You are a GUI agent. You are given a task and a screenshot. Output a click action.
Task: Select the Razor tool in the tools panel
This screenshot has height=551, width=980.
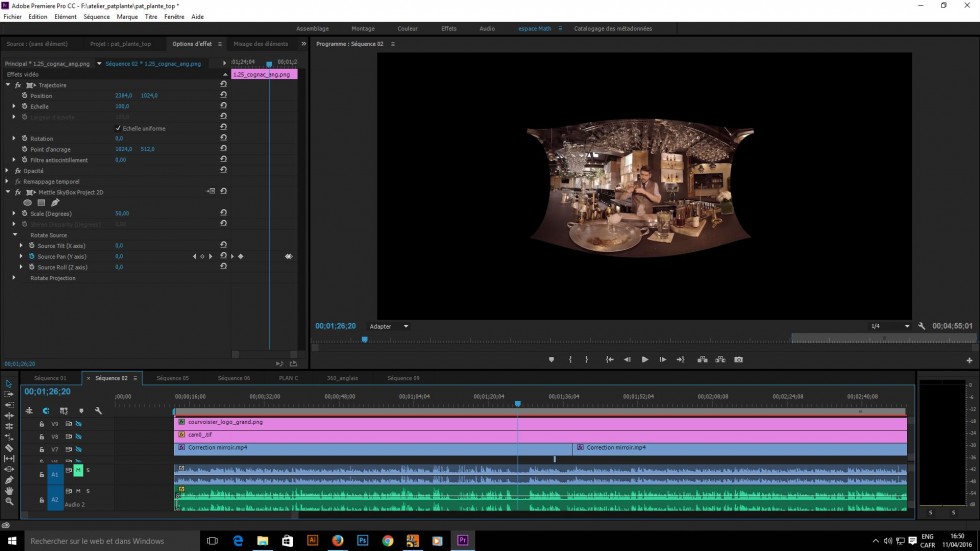[9, 447]
